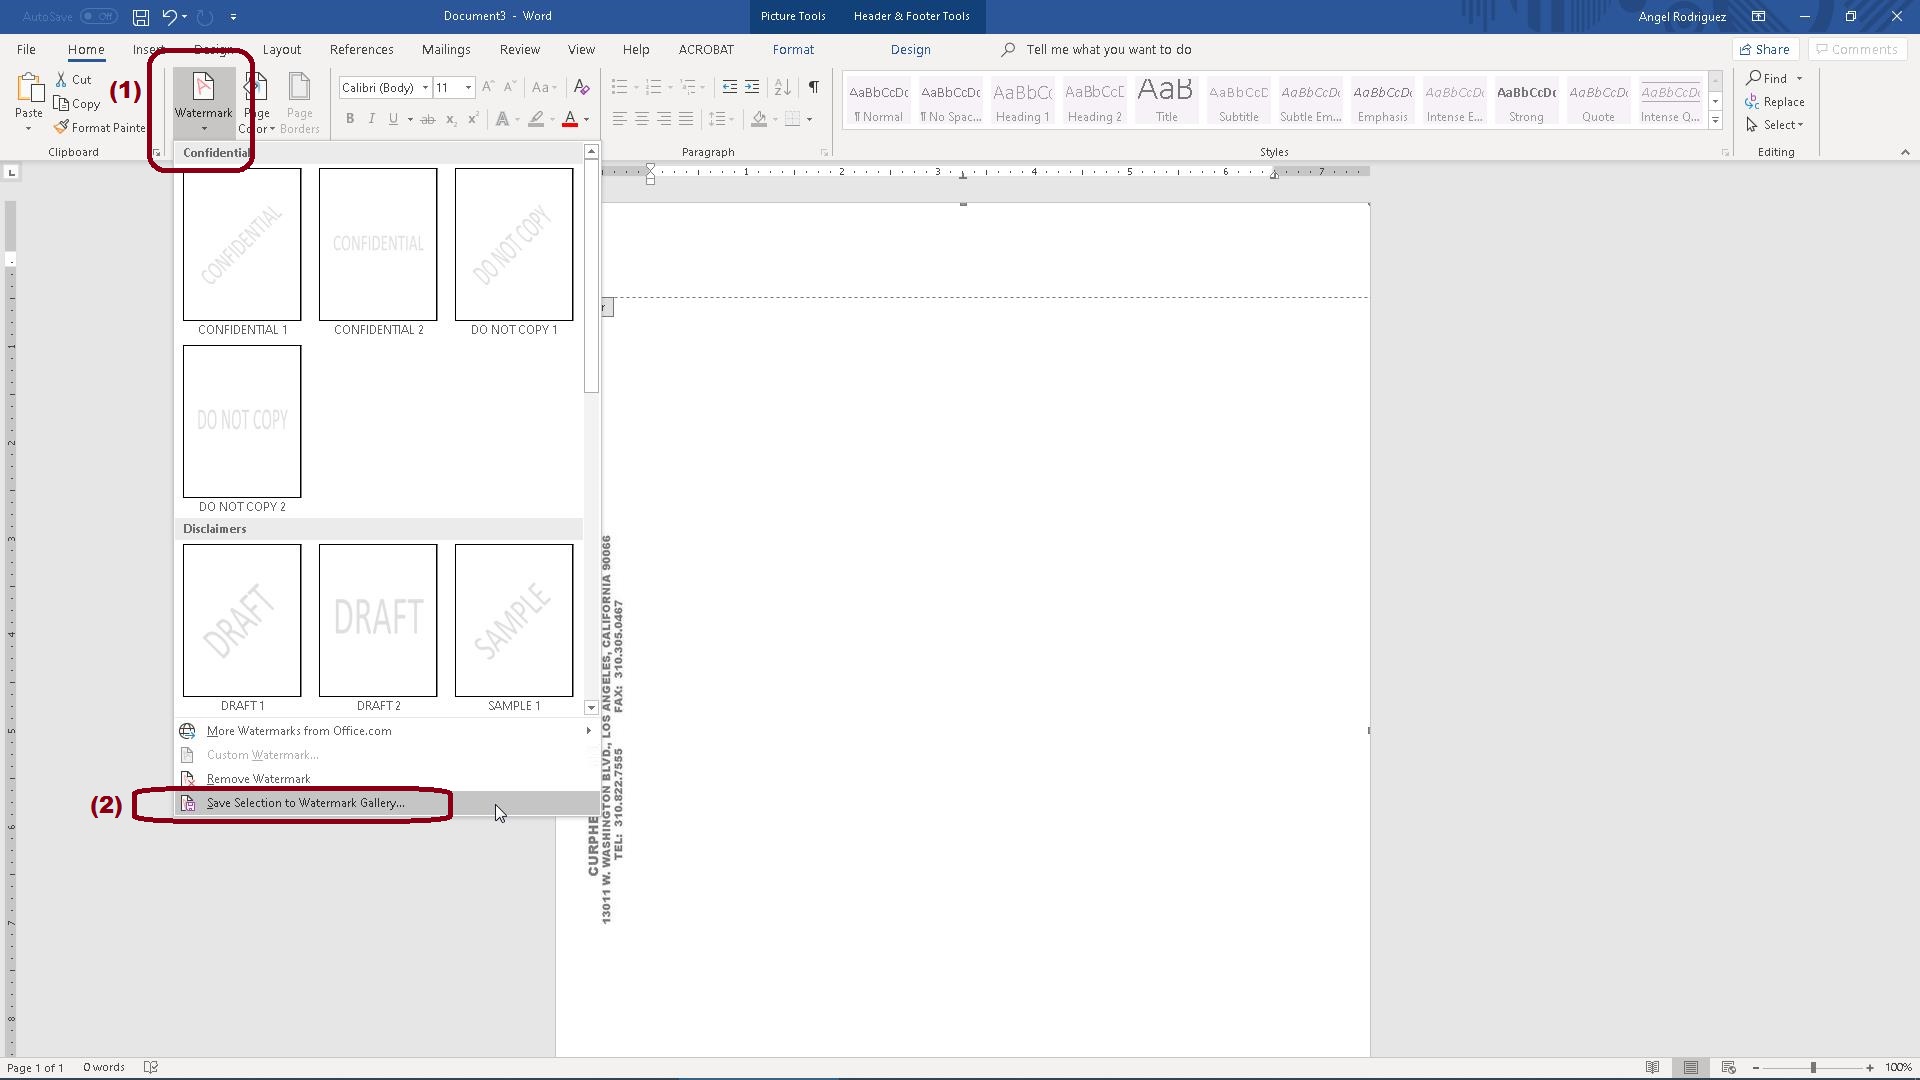Click the Share button
The image size is (1920, 1080).
1765,49
